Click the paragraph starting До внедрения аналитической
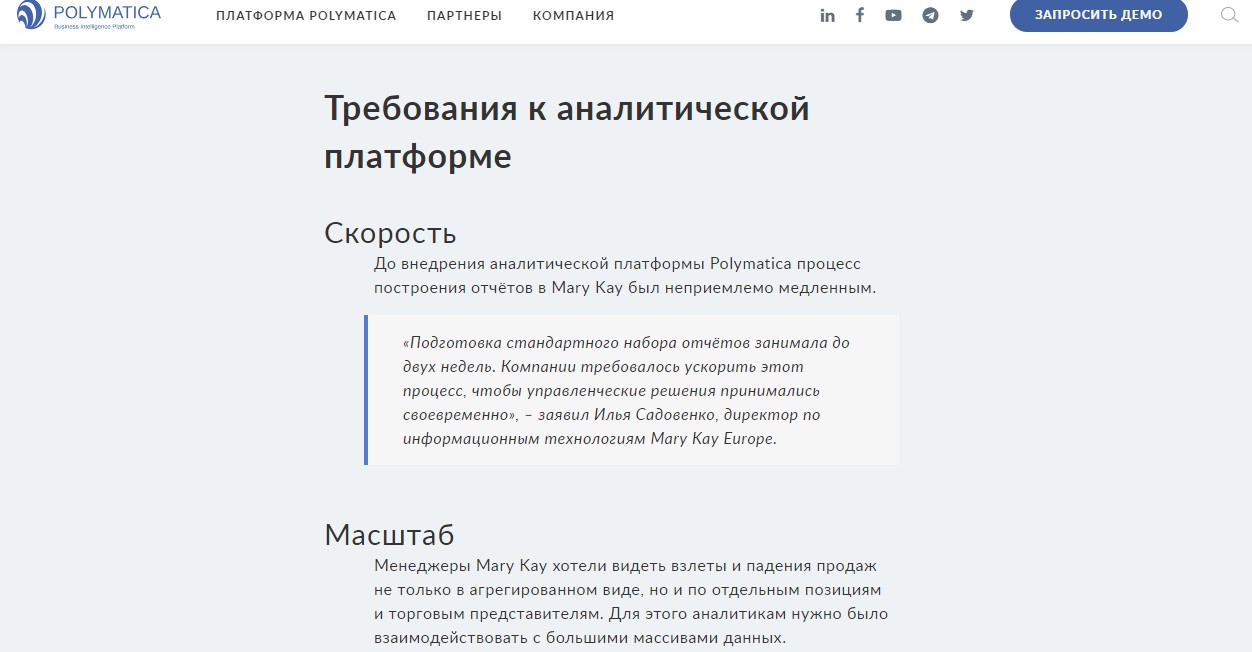 [625, 276]
